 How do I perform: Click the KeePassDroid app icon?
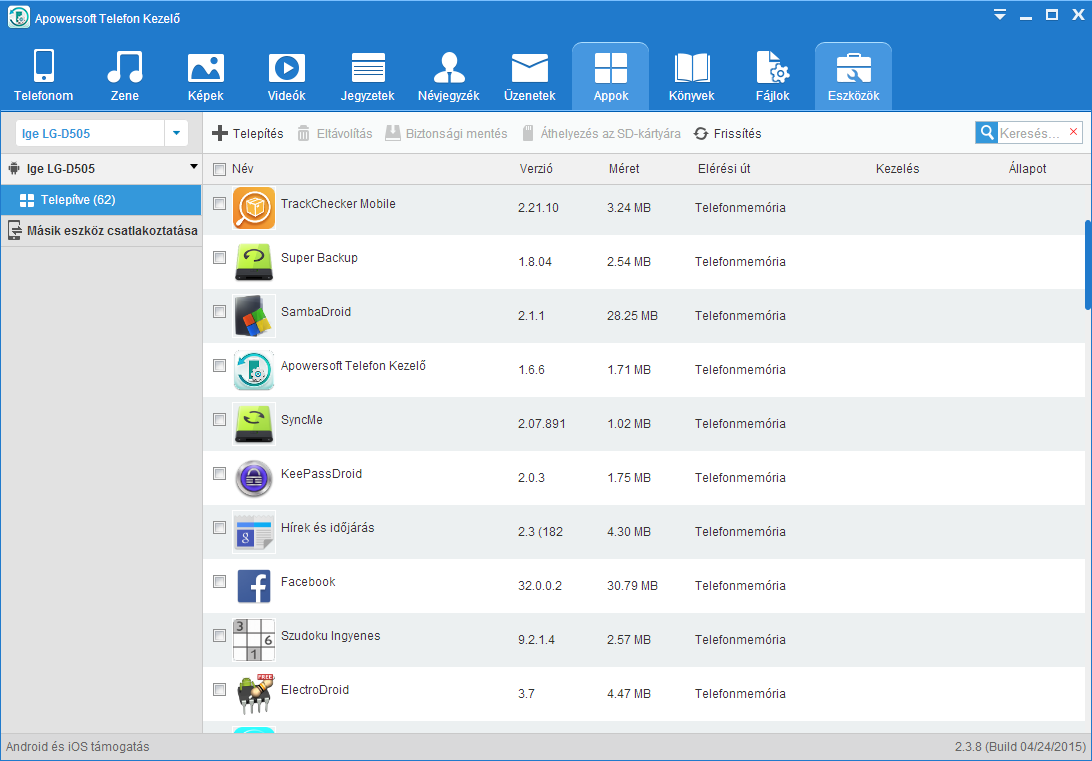pos(254,478)
